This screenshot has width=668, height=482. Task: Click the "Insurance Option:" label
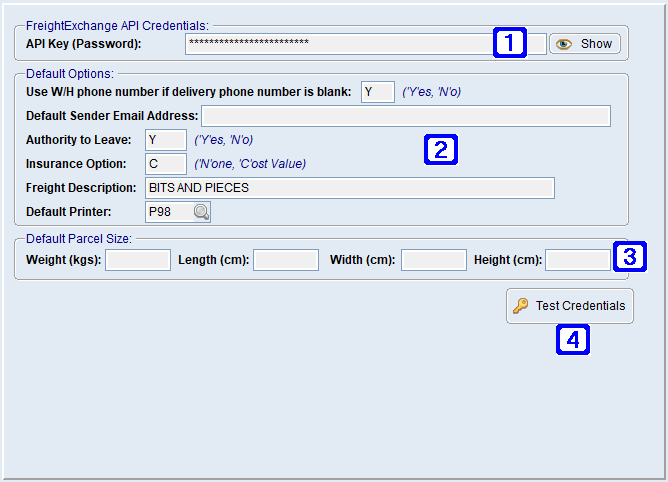tap(76, 164)
